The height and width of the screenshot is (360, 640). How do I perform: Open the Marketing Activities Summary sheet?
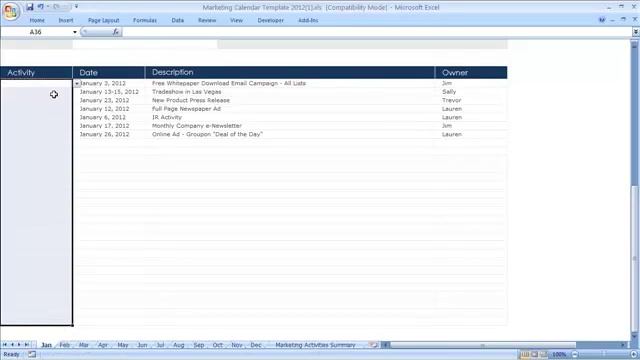click(x=315, y=345)
